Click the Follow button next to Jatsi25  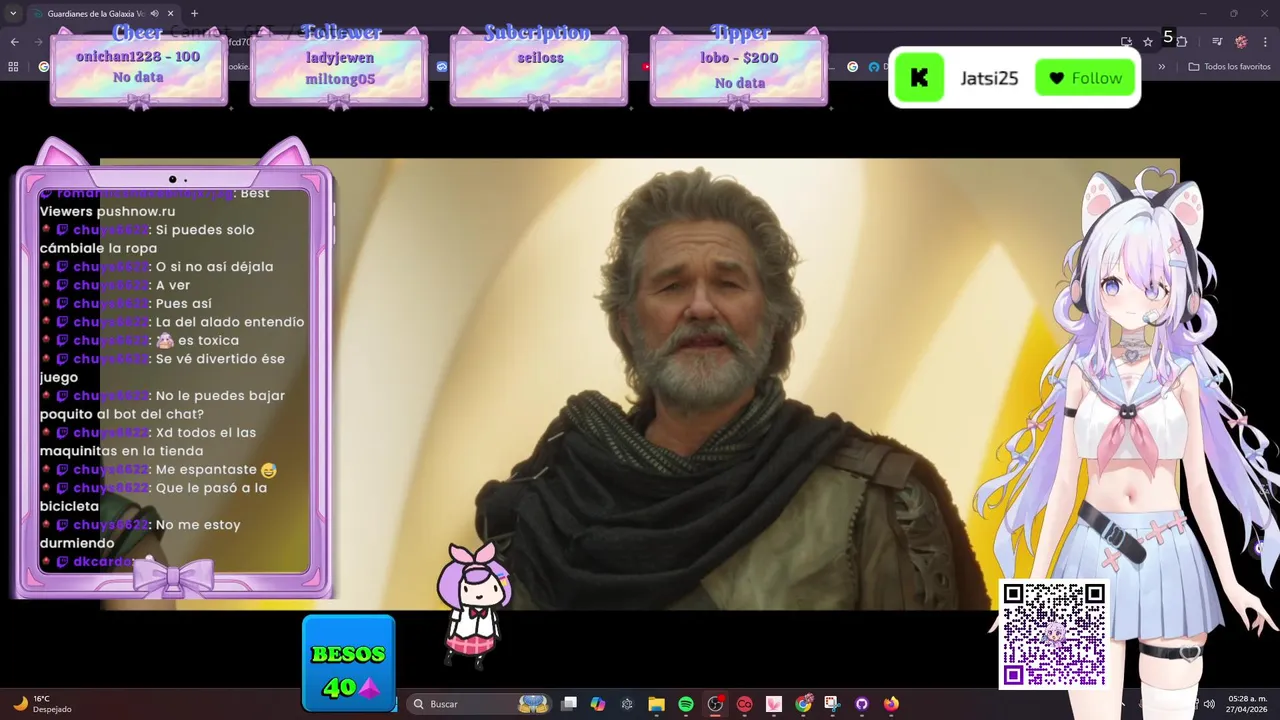pos(1085,78)
